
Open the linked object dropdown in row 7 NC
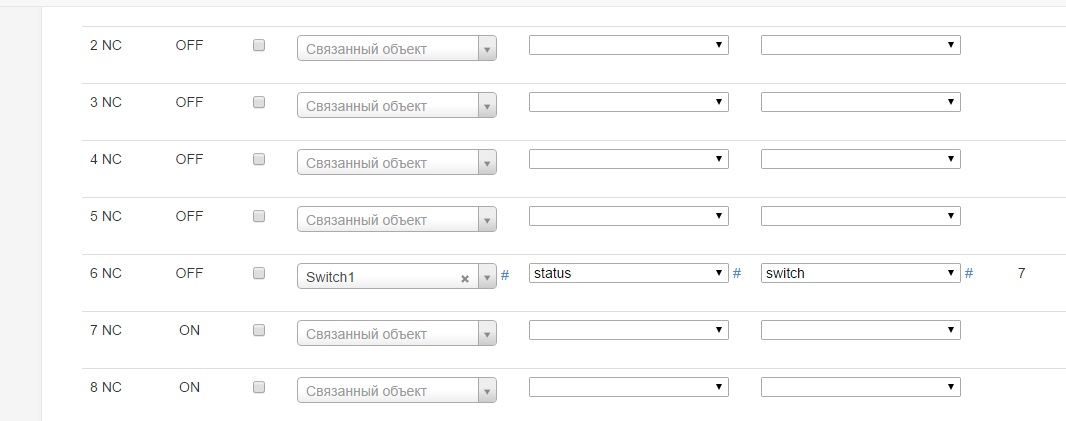[x=396, y=334]
